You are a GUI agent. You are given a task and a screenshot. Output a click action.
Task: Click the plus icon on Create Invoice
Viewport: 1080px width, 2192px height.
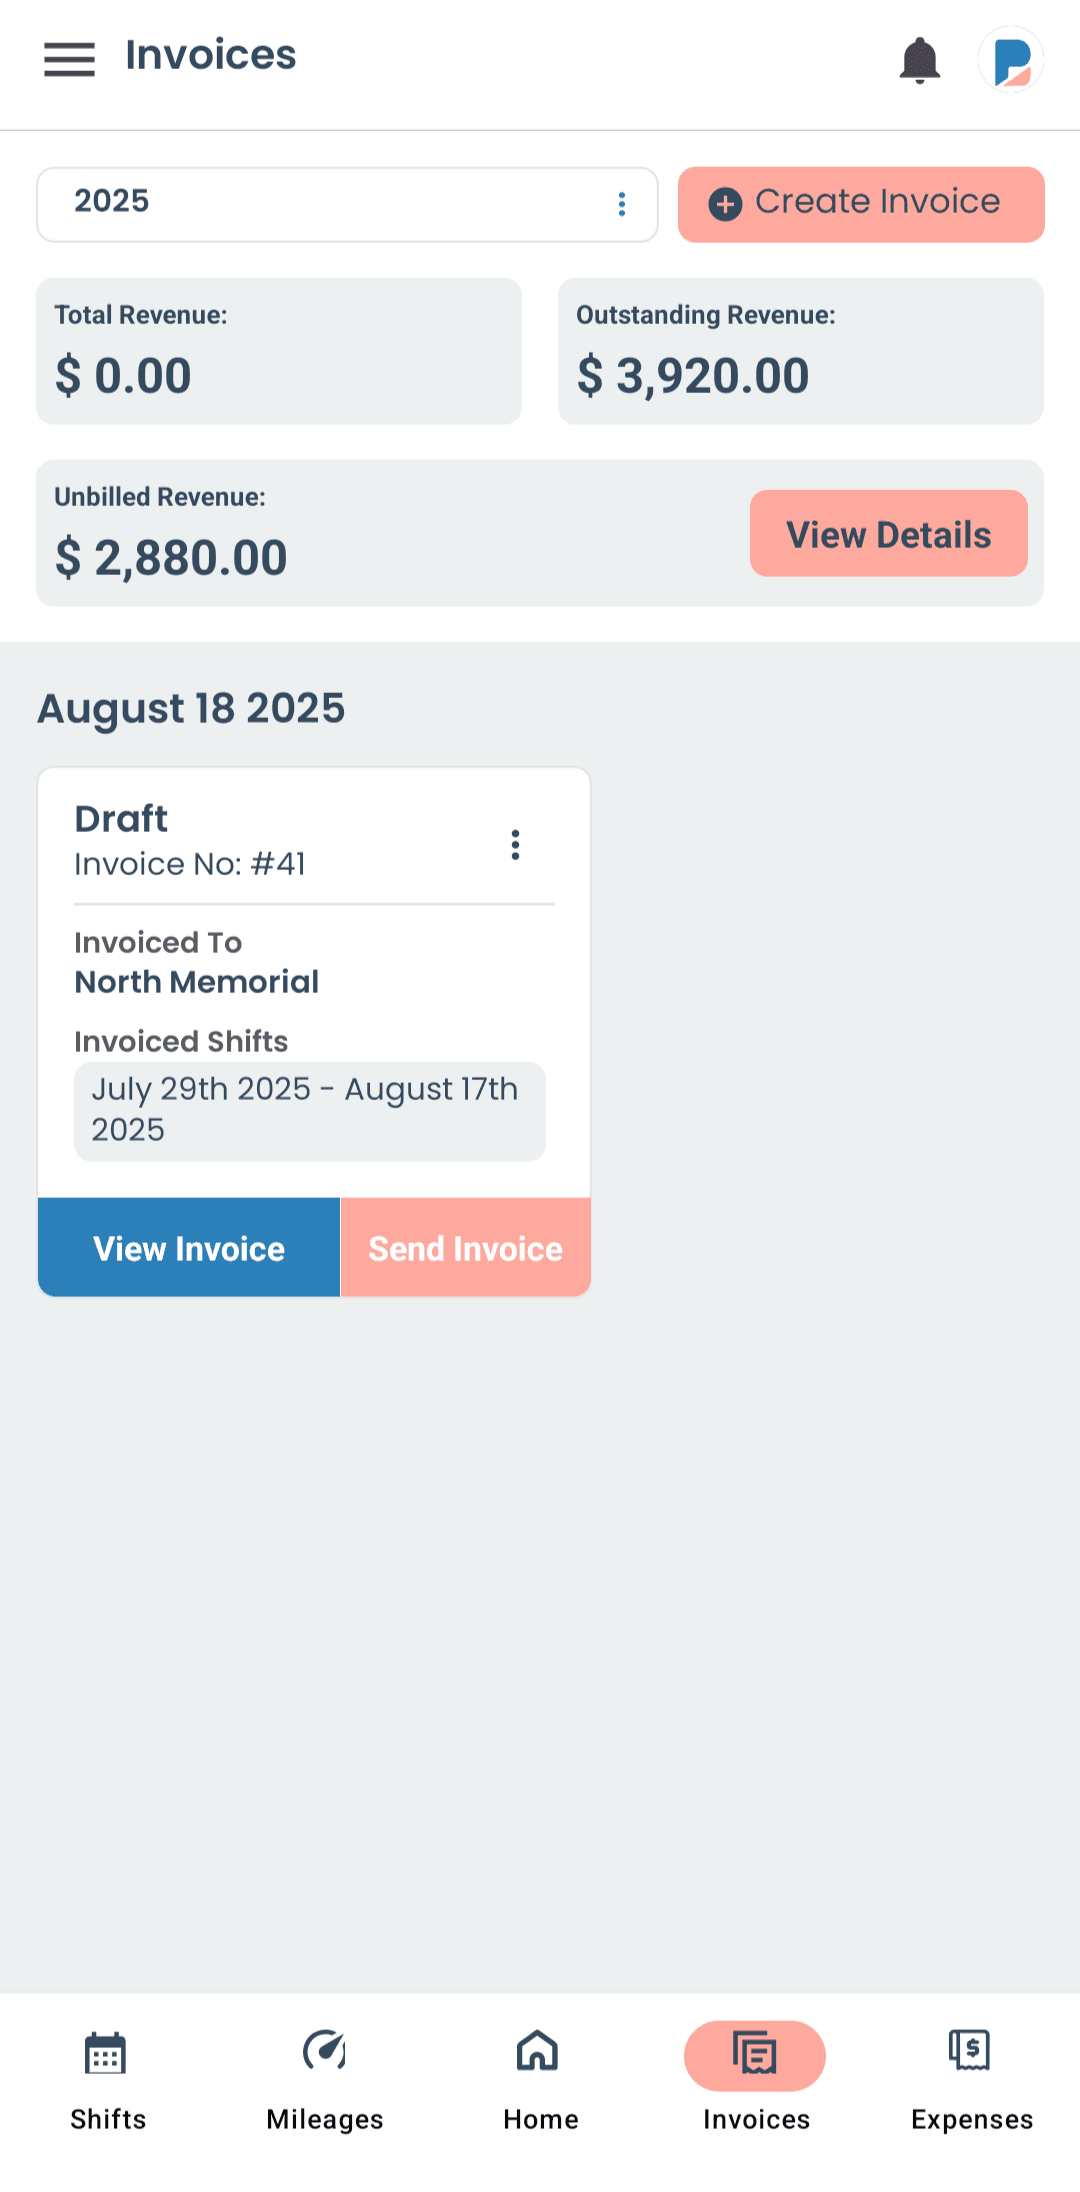pyautogui.click(x=725, y=204)
